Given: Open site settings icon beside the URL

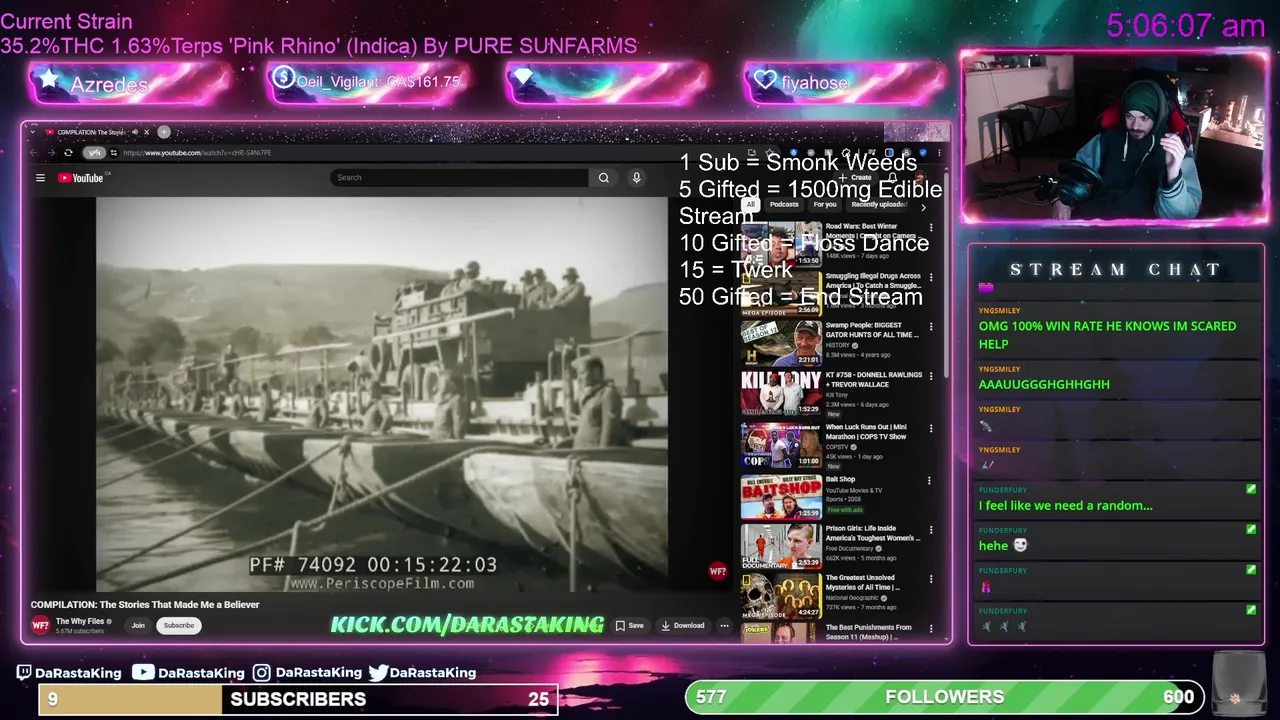Looking at the screenshot, I should point(114,153).
